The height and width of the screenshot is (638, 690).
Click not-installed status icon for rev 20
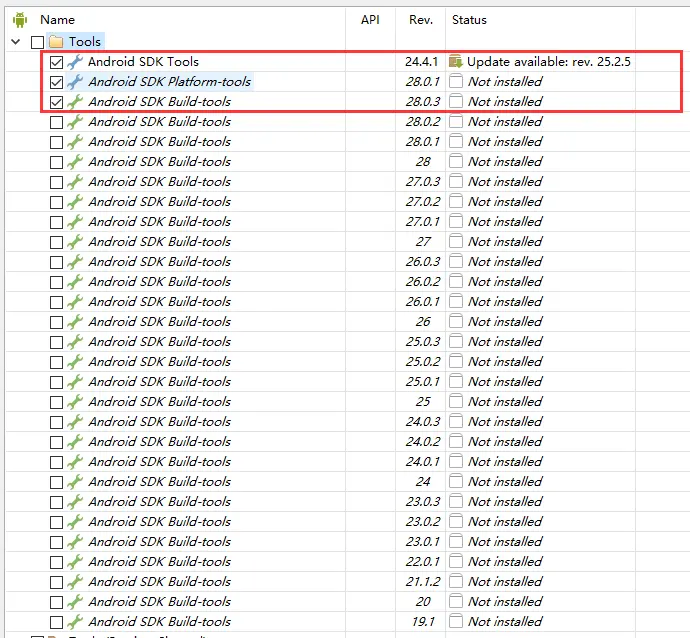(456, 602)
